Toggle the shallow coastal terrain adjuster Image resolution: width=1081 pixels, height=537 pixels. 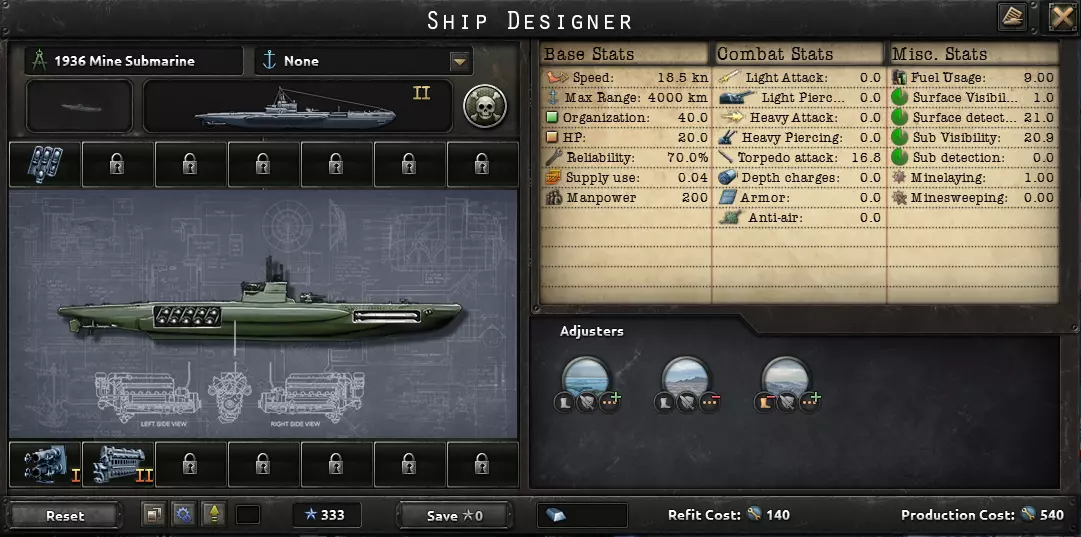686,377
